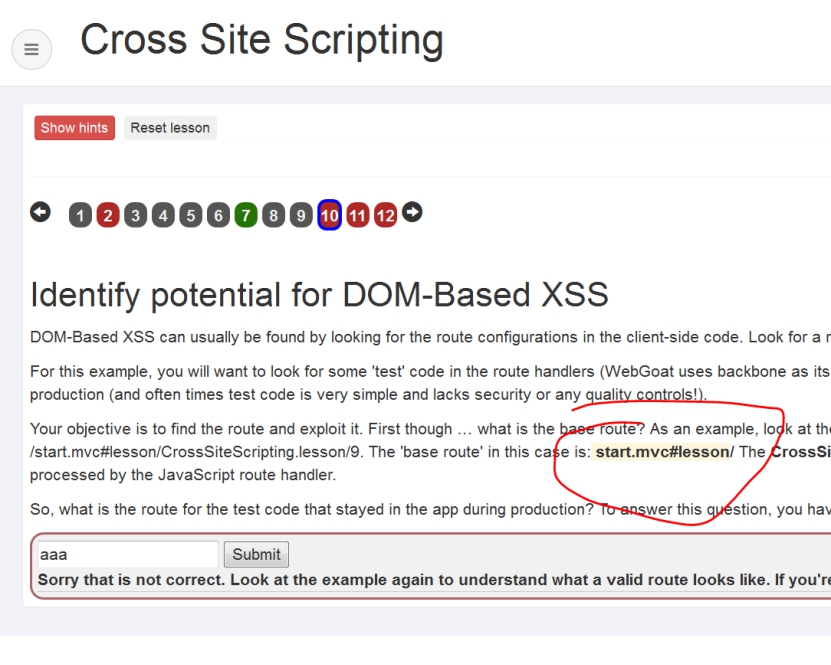This screenshot has width=831, height=665.
Task: Open lesson page 6
Action: click(218, 216)
